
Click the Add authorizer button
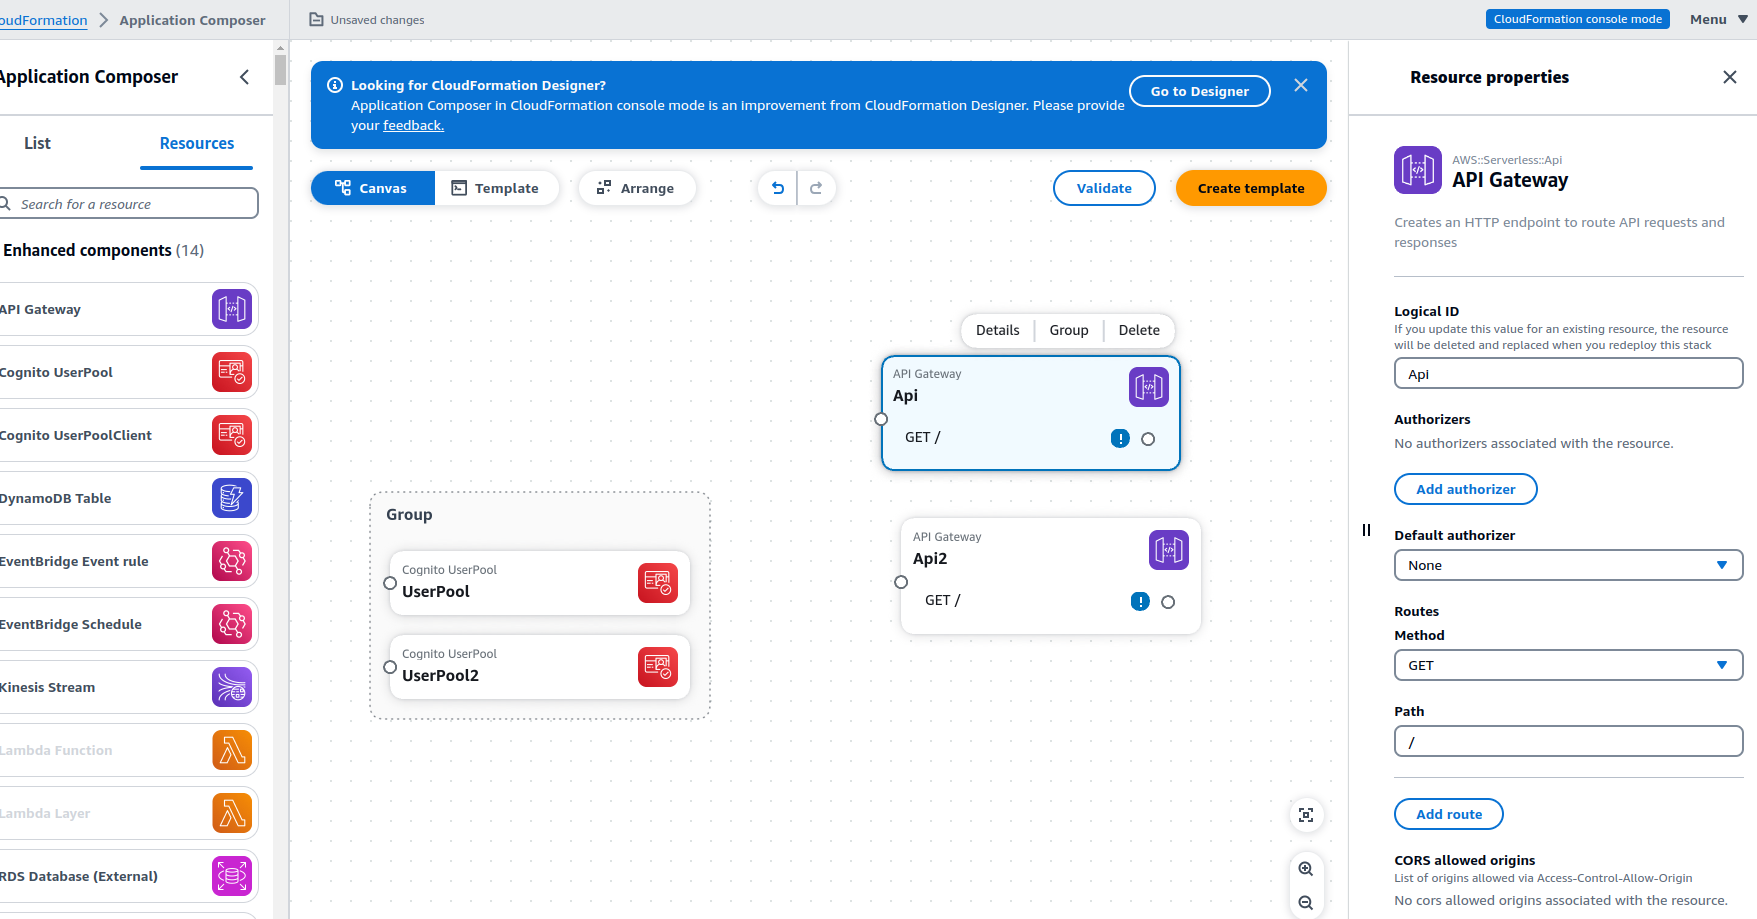coord(1465,489)
